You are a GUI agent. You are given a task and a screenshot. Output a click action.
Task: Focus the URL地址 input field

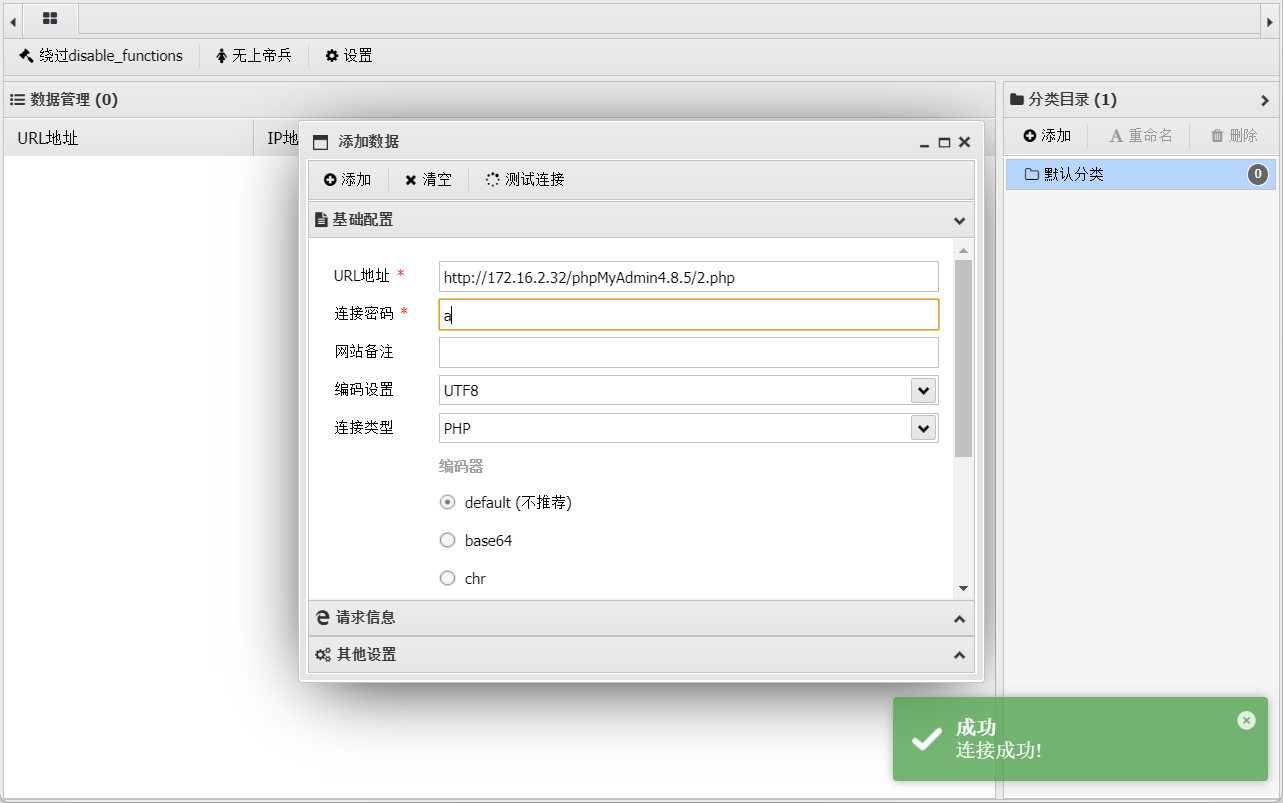[689, 277]
